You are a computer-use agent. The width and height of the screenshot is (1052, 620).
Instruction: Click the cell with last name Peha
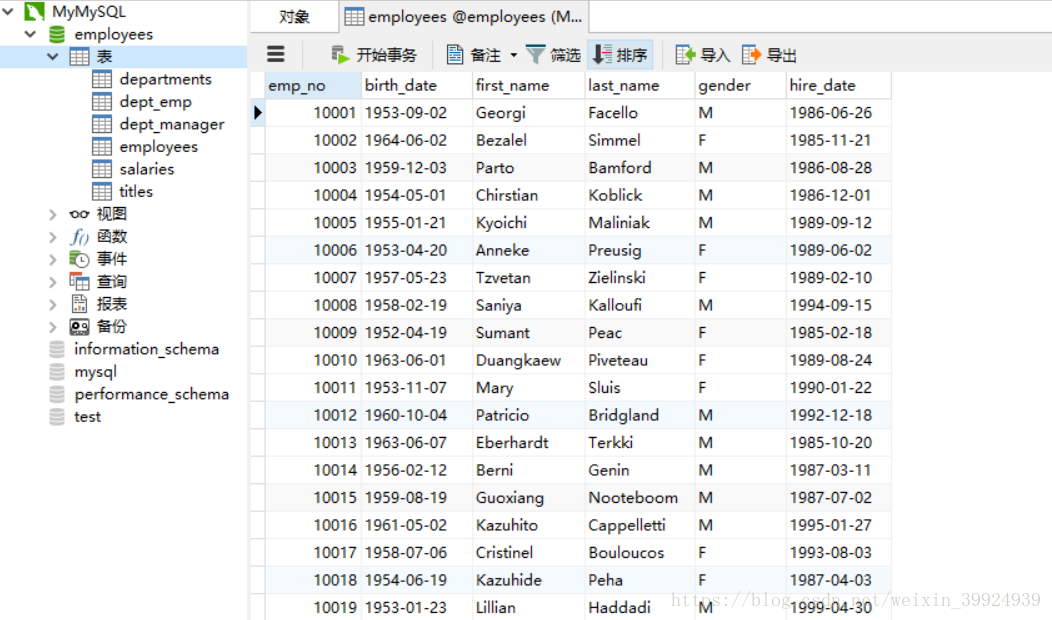click(x=640, y=580)
